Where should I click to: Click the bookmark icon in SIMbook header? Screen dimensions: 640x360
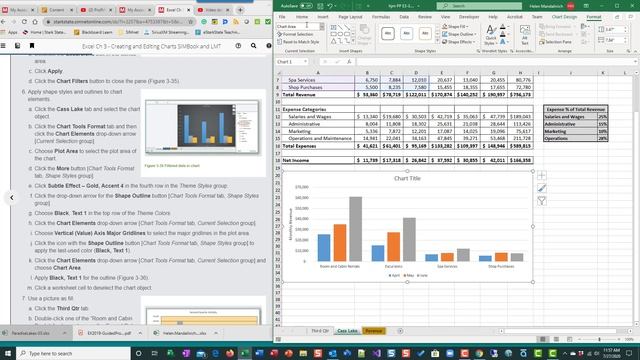[x=32, y=46]
